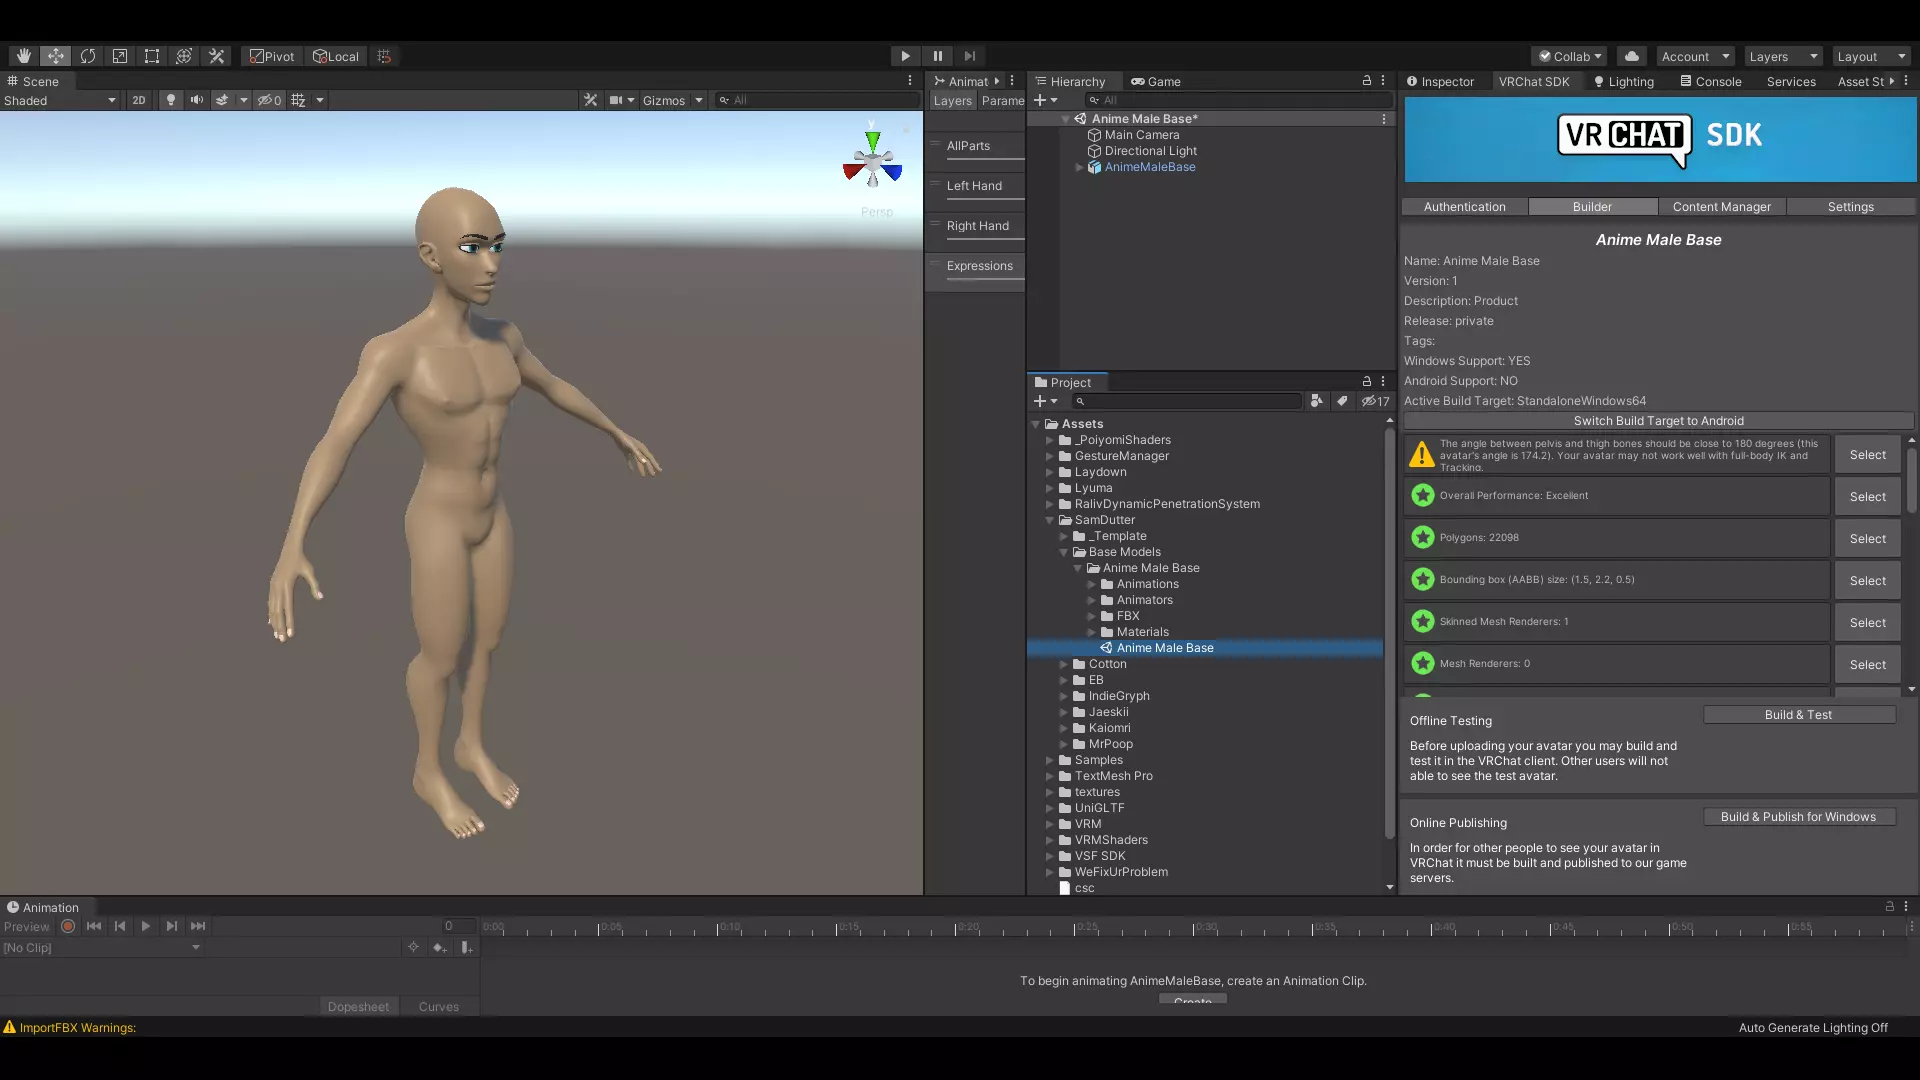Switch to the Content Manager tab
This screenshot has height=1080, width=1920.
[x=1721, y=206]
